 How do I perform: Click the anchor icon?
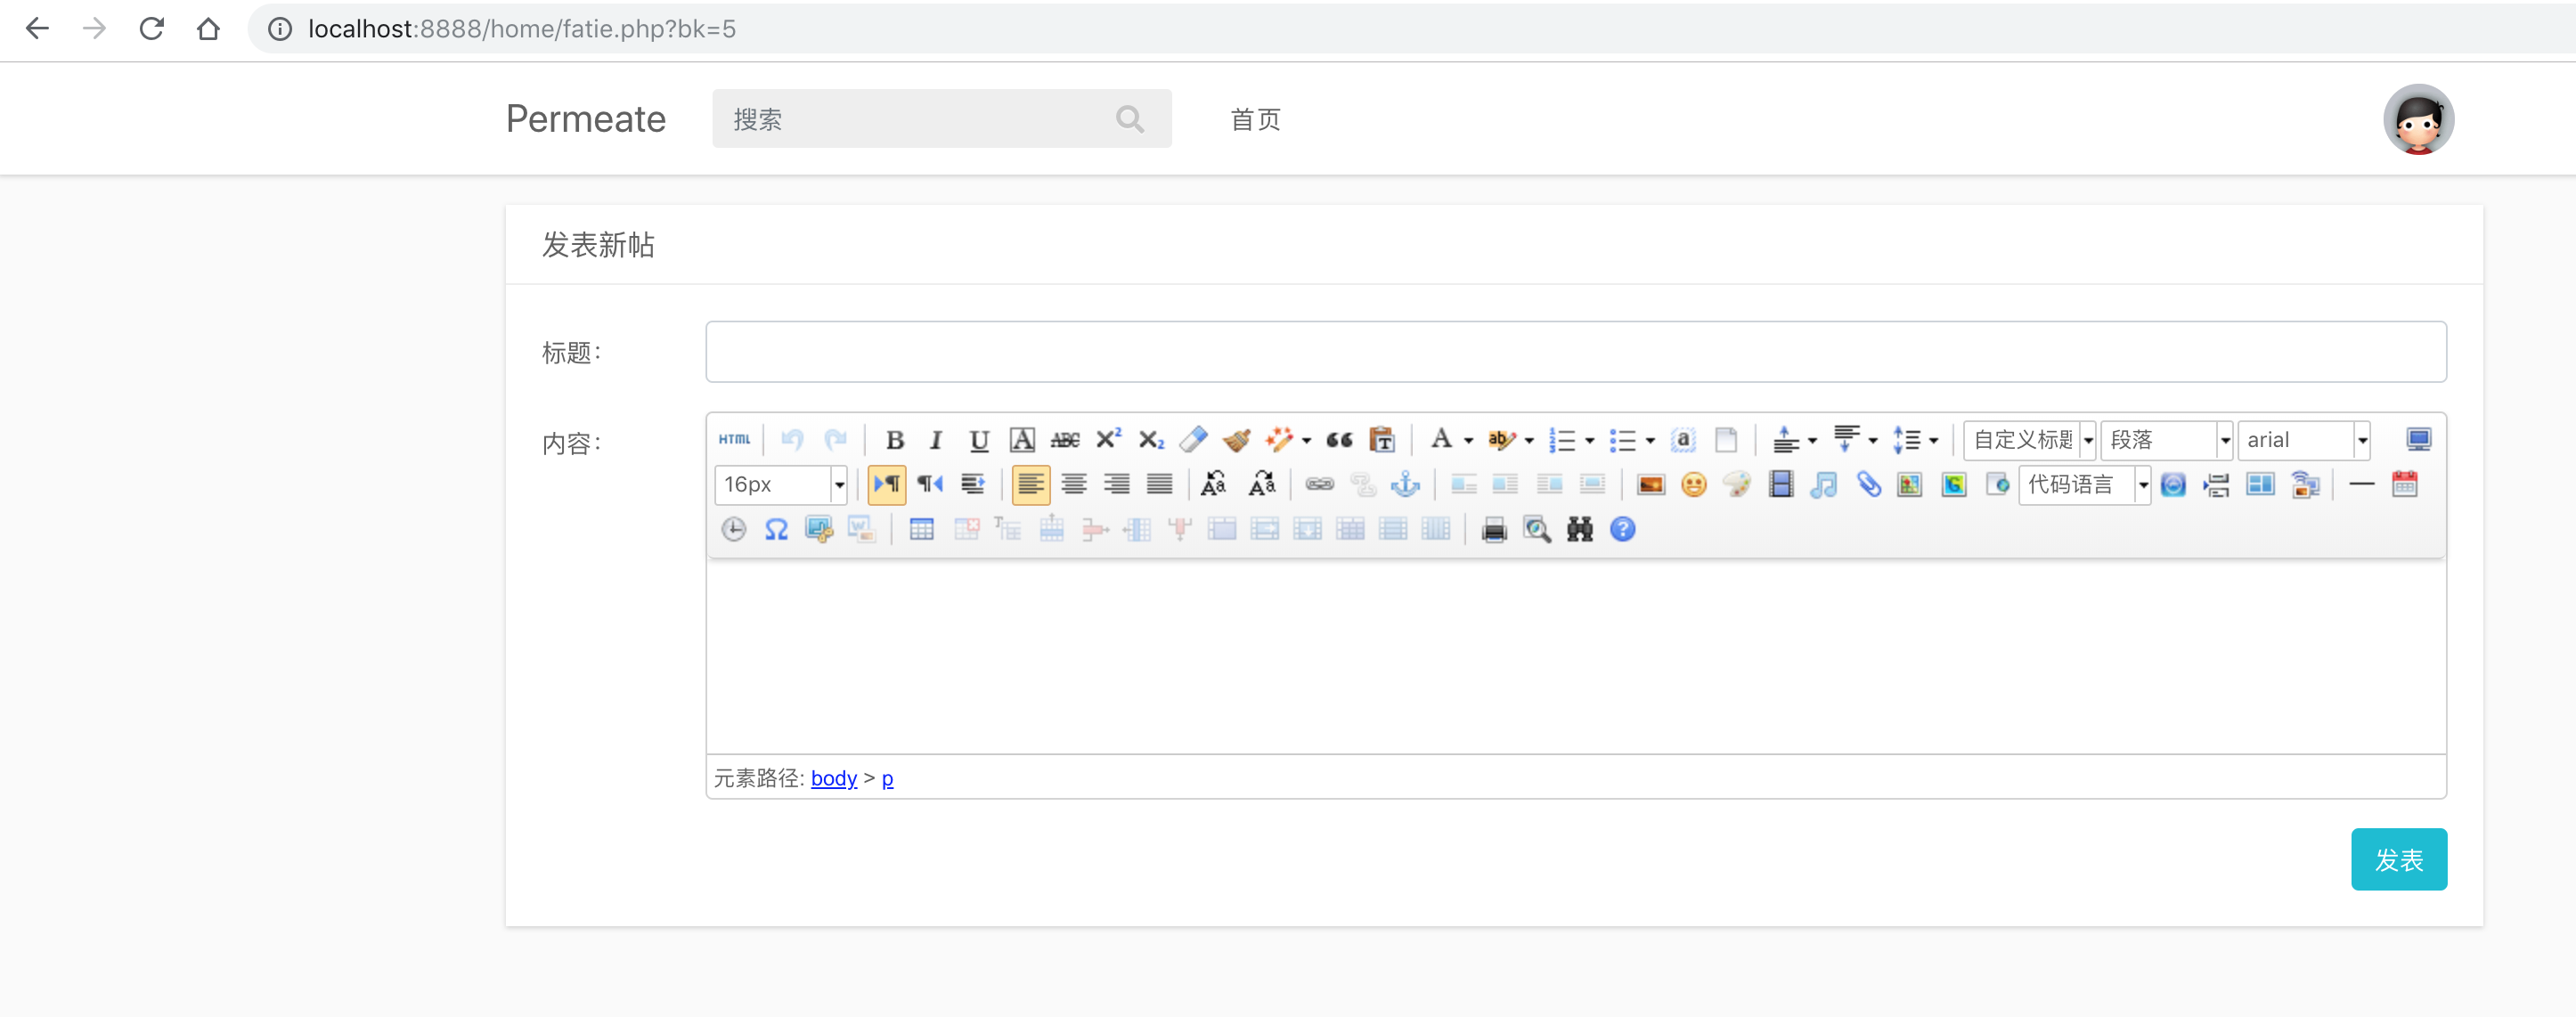[x=1405, y=485]
